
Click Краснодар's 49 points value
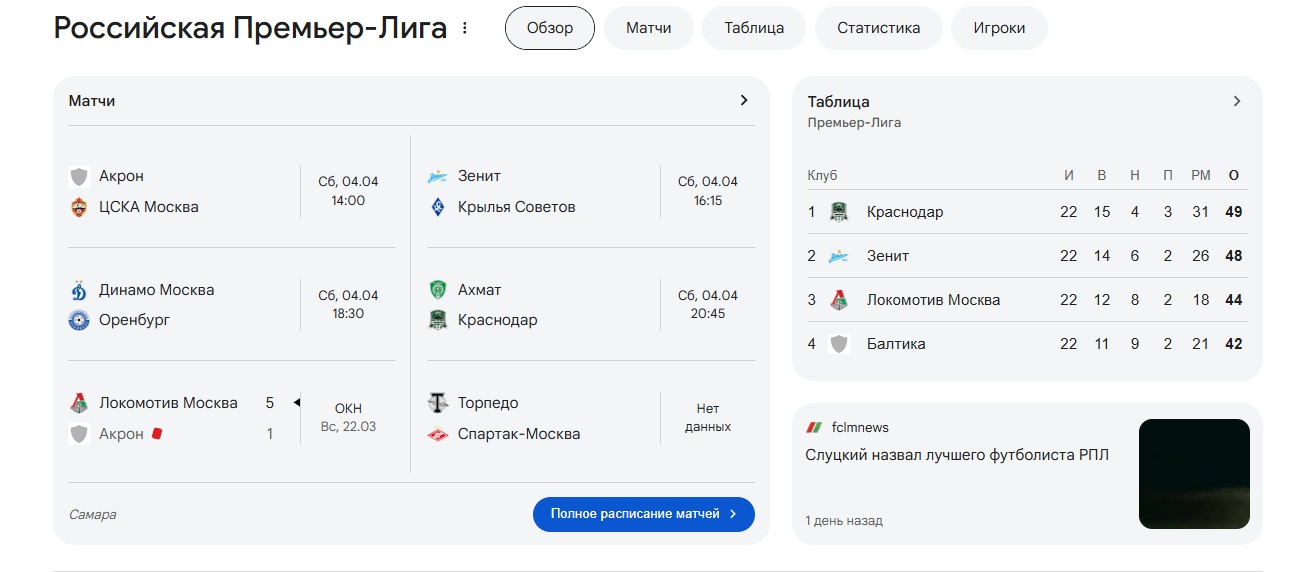tap(1234, 212)
